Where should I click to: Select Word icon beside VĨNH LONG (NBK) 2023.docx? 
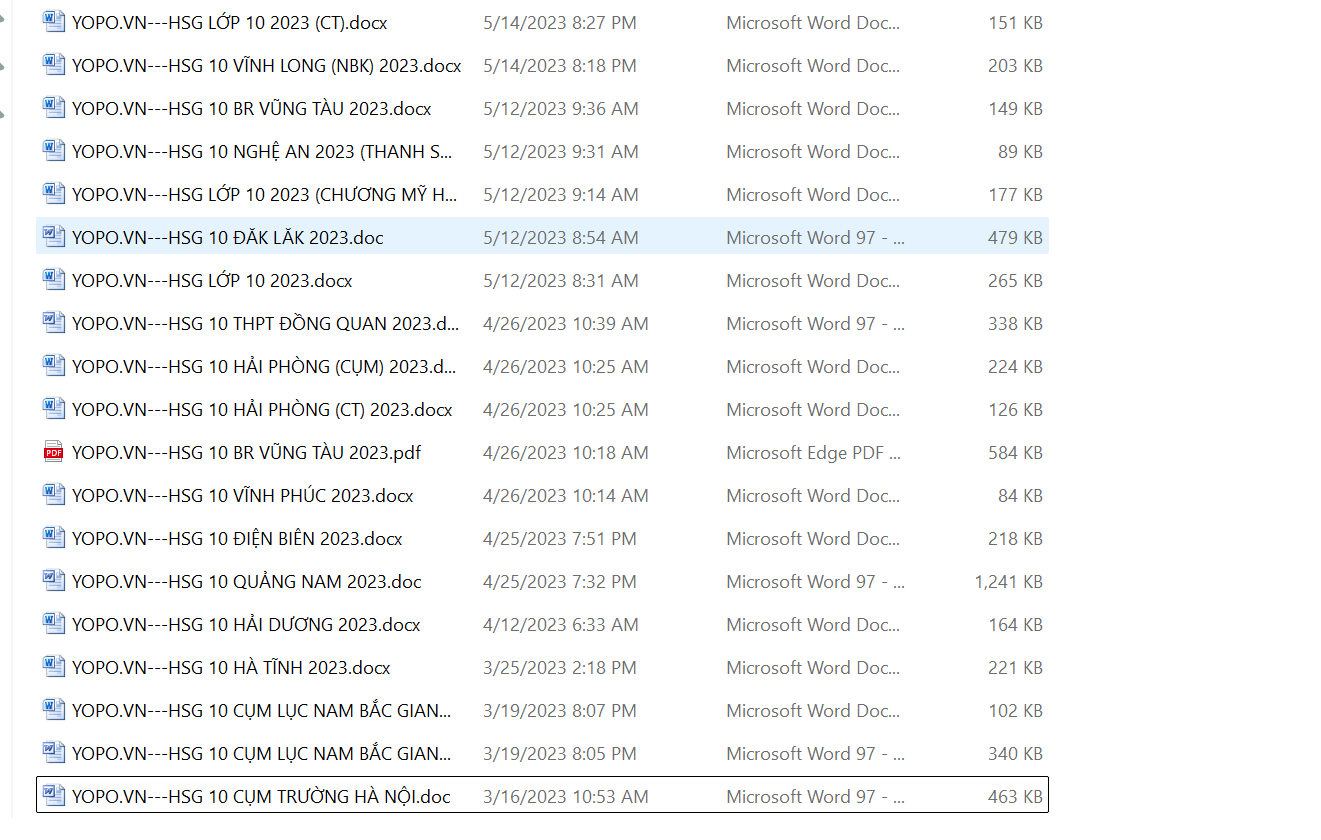[x=54, y=66]
